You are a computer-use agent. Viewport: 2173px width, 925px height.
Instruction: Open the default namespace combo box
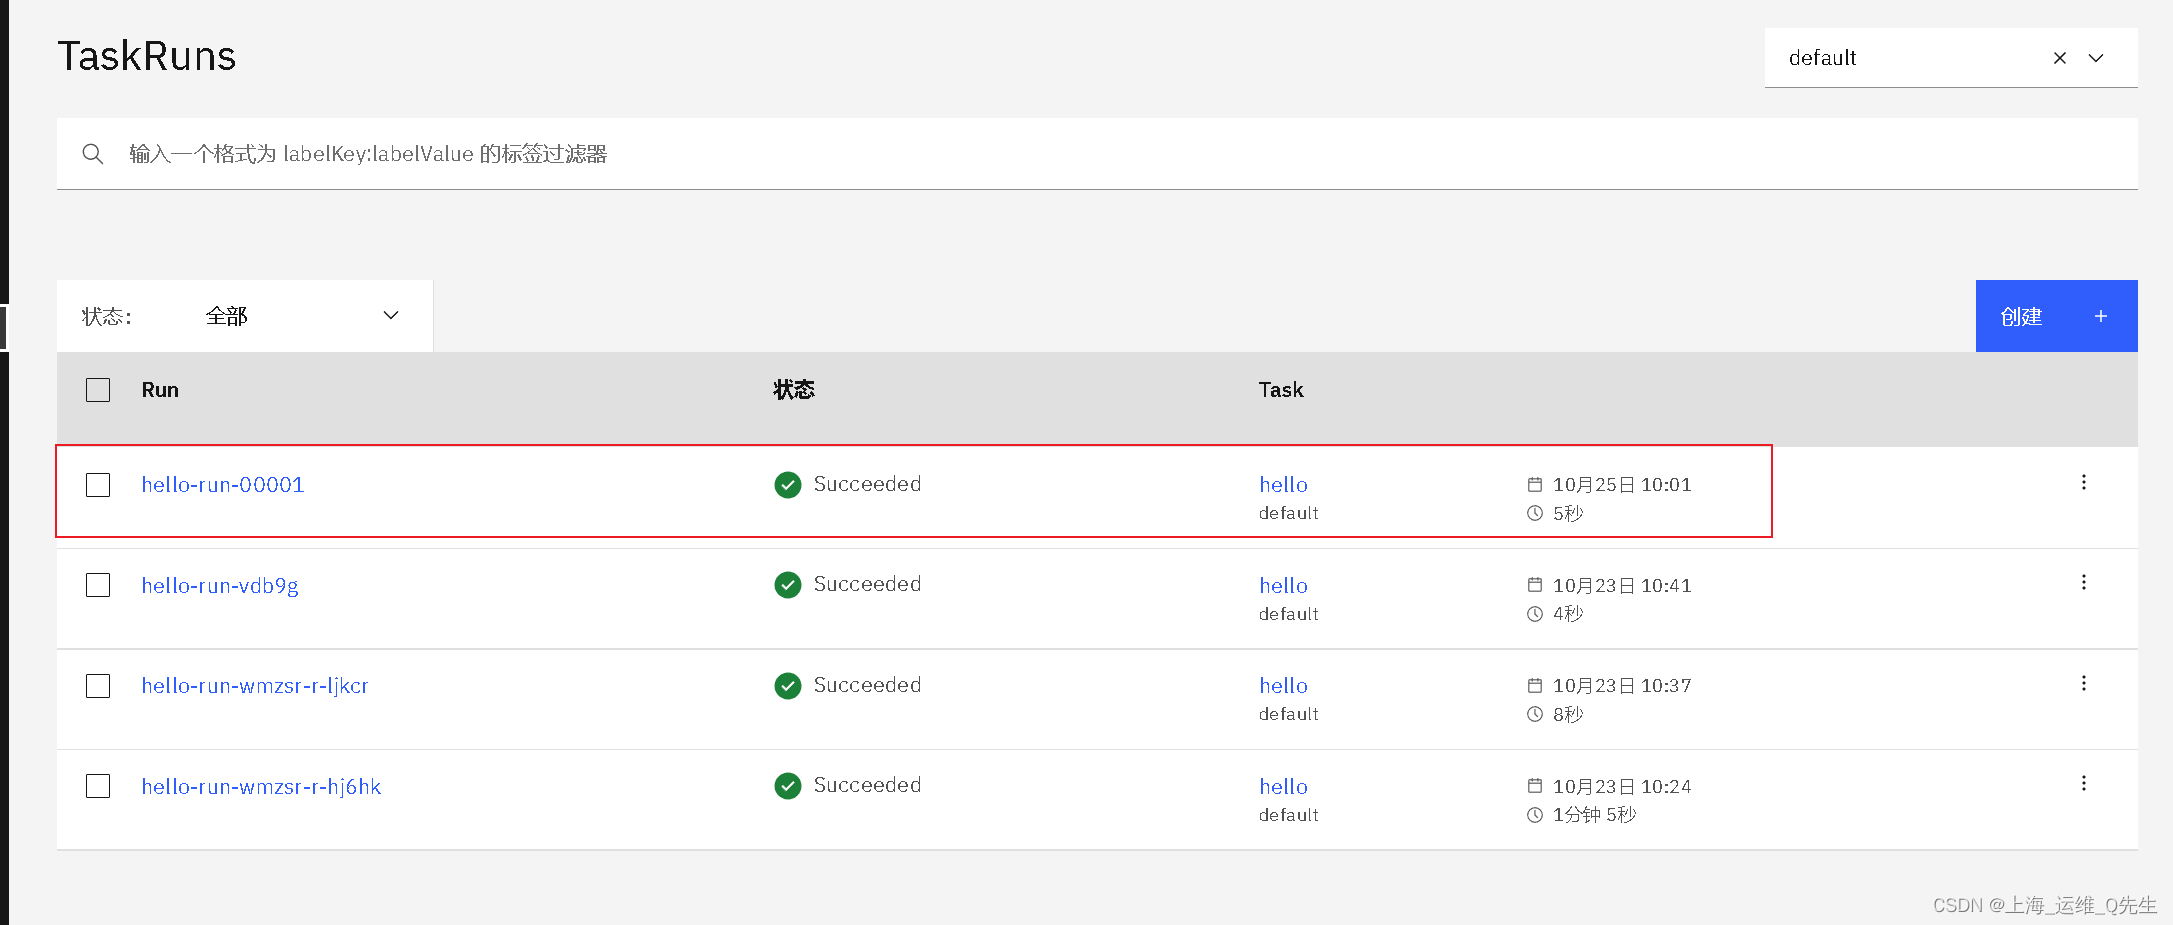pyautogui.click(x=1951, y=58)
